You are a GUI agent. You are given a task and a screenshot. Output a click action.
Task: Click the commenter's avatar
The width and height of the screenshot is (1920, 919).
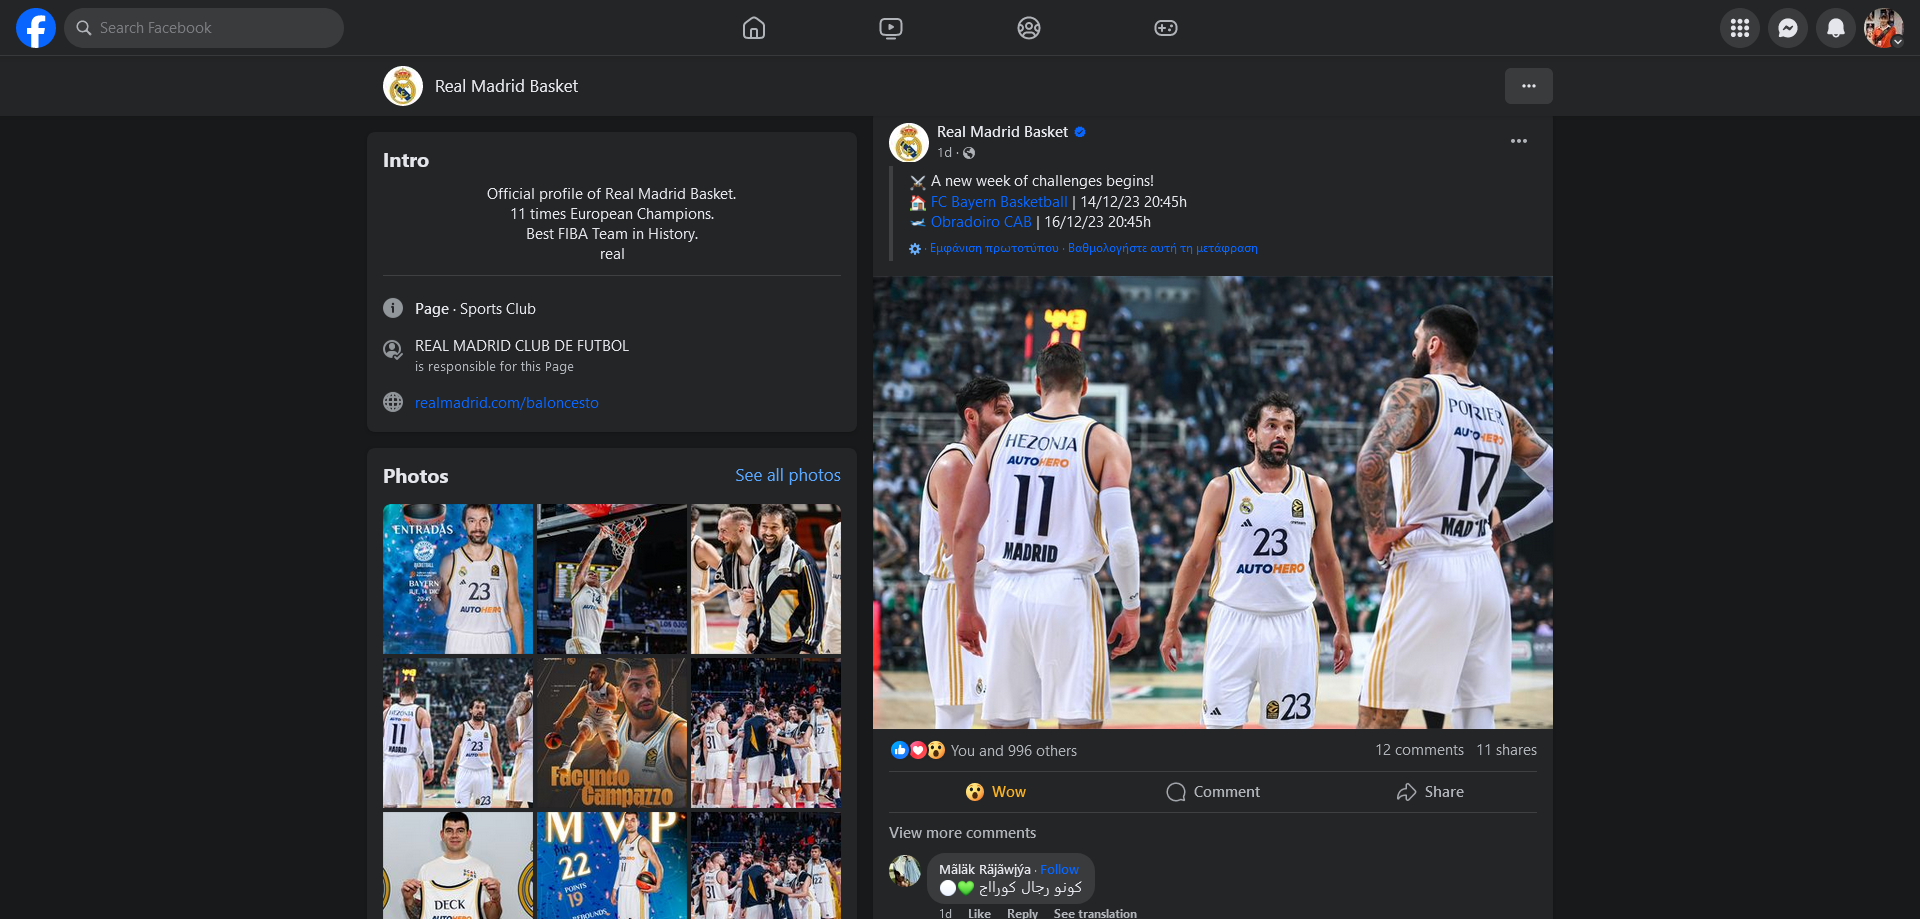coord(905,871)
